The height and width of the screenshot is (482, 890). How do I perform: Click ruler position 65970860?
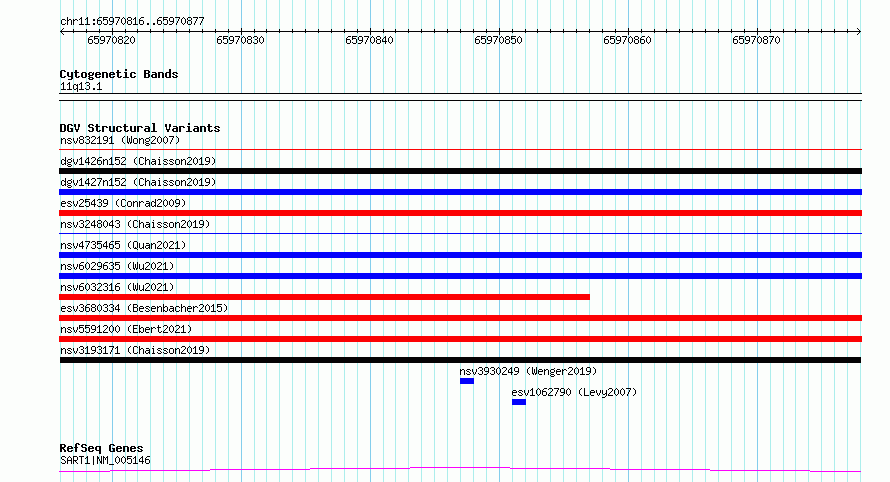(628, 40)
